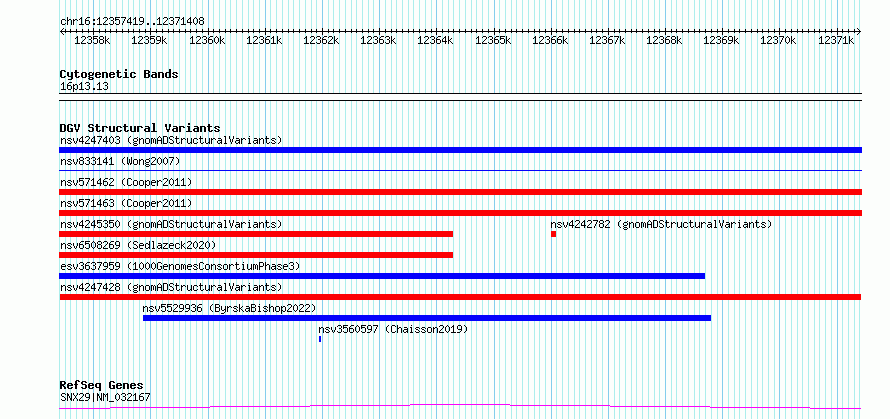Click the 12358k ruler tick label

[x=92, y=41]
